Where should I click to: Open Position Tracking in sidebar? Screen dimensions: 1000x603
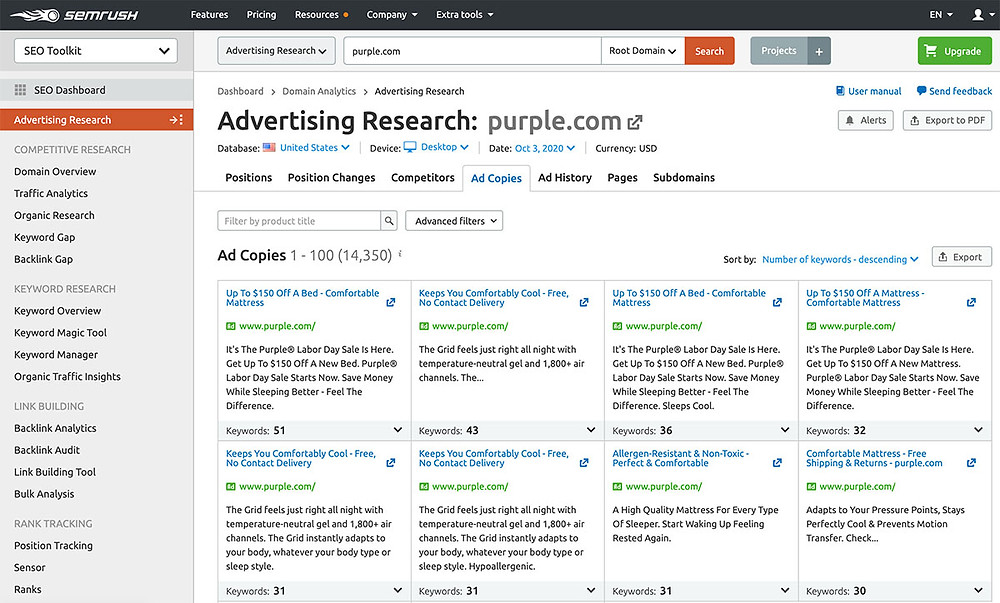tap(53, 546)
